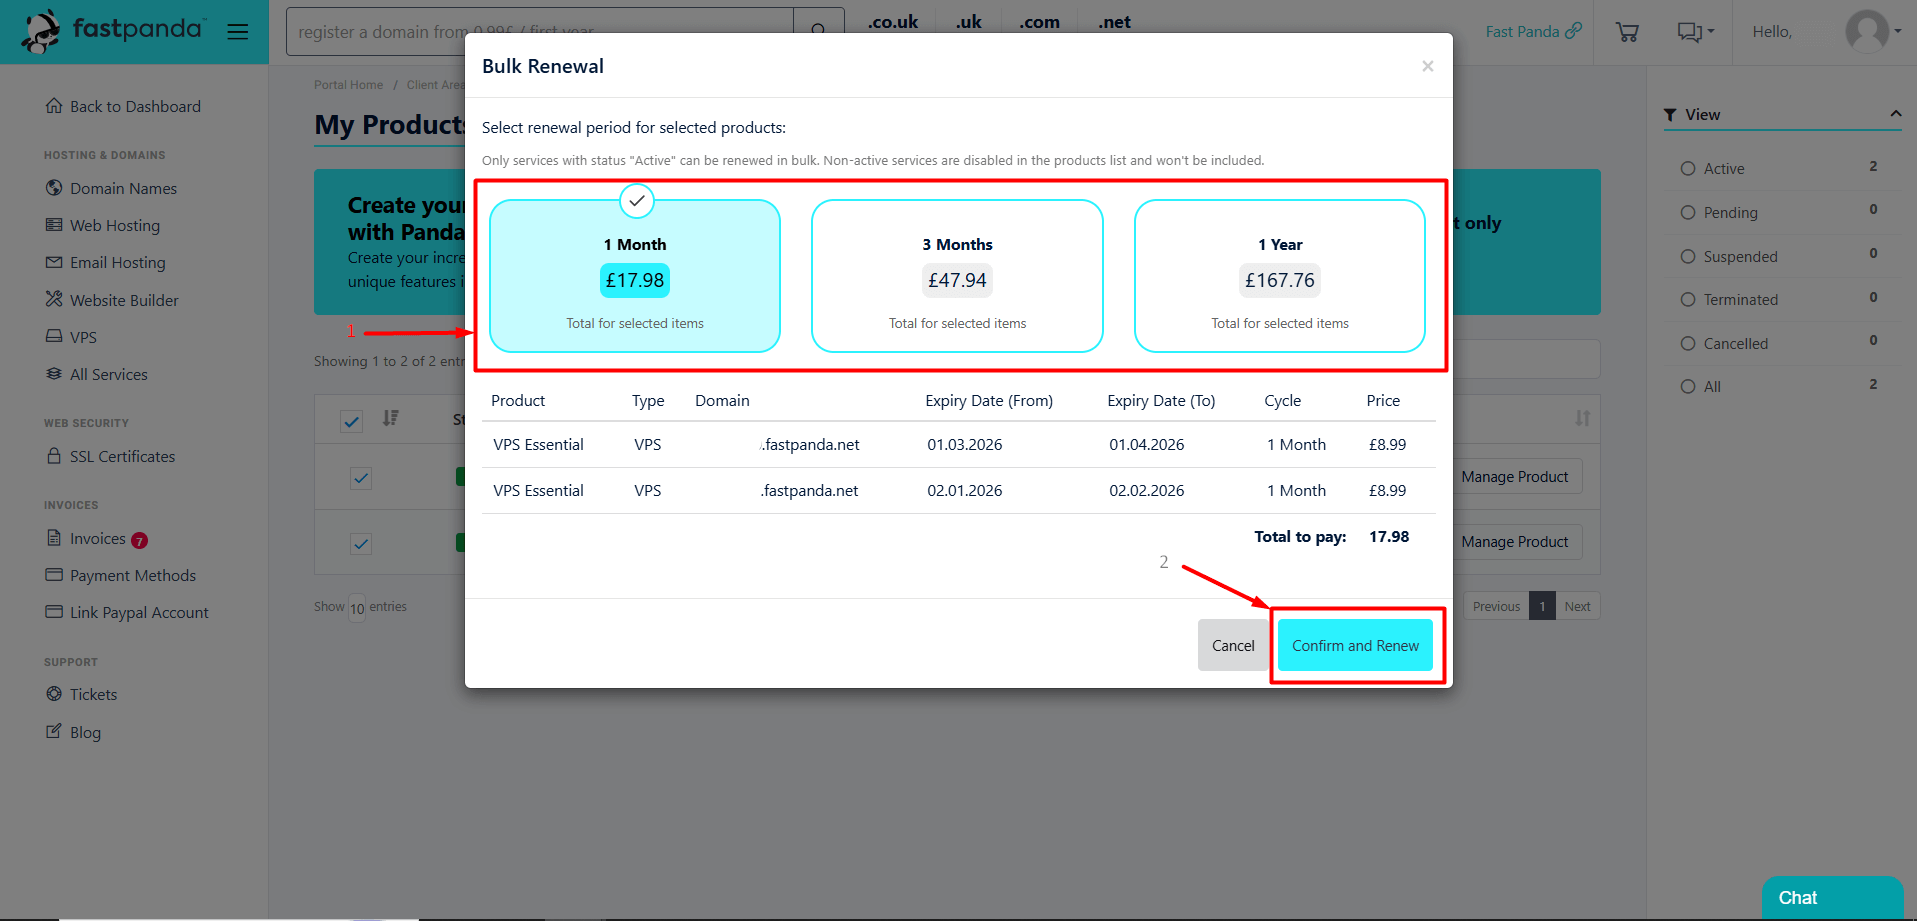Open the hamburger menu icon

click(x=237, y=32)
